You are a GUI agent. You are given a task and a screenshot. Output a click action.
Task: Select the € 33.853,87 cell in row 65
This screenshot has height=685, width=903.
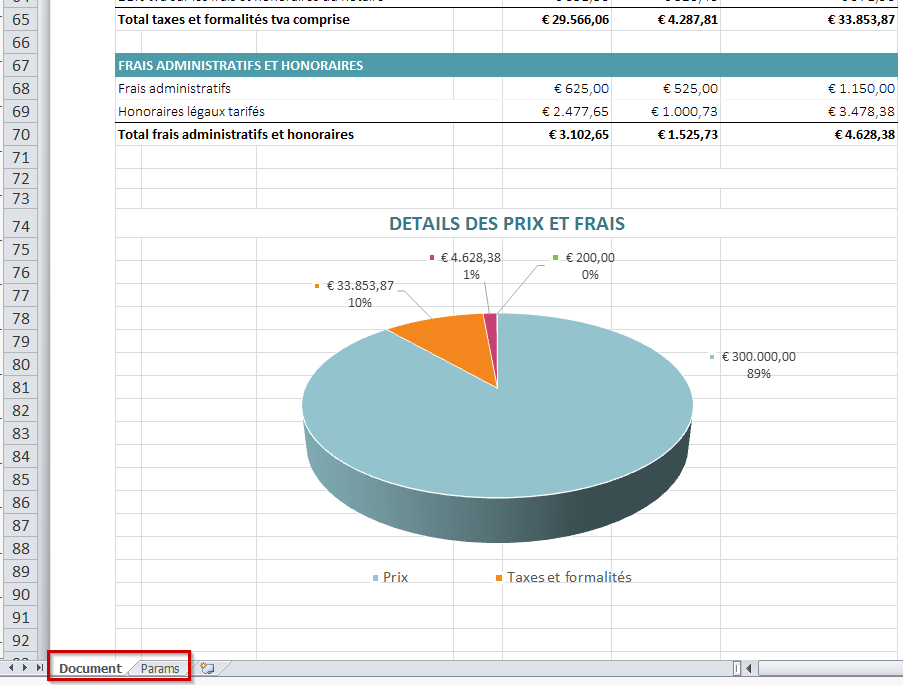click(x=809, y=19)
